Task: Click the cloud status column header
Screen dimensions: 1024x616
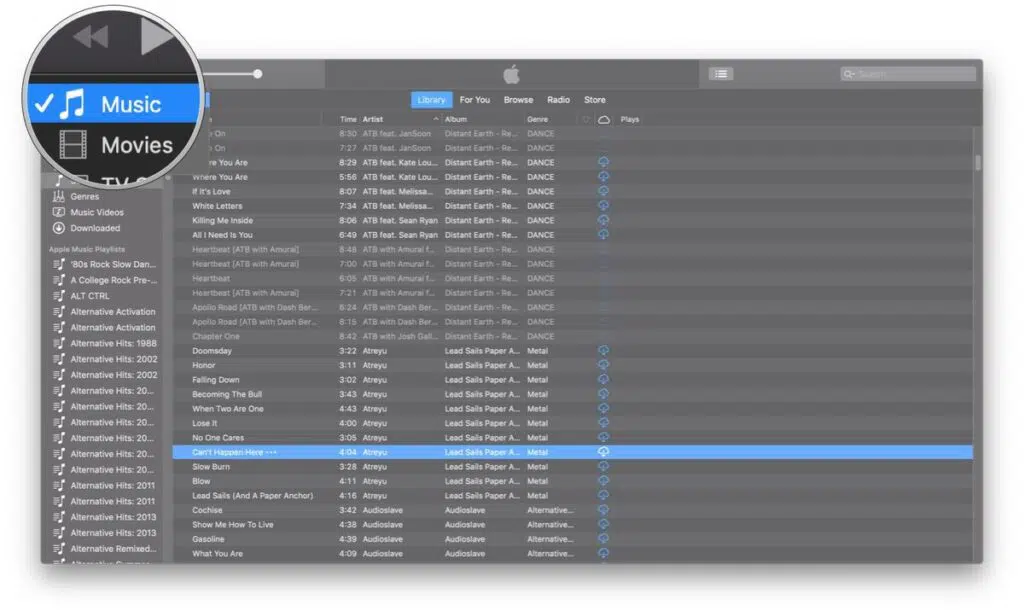Action: click(604, 120)
